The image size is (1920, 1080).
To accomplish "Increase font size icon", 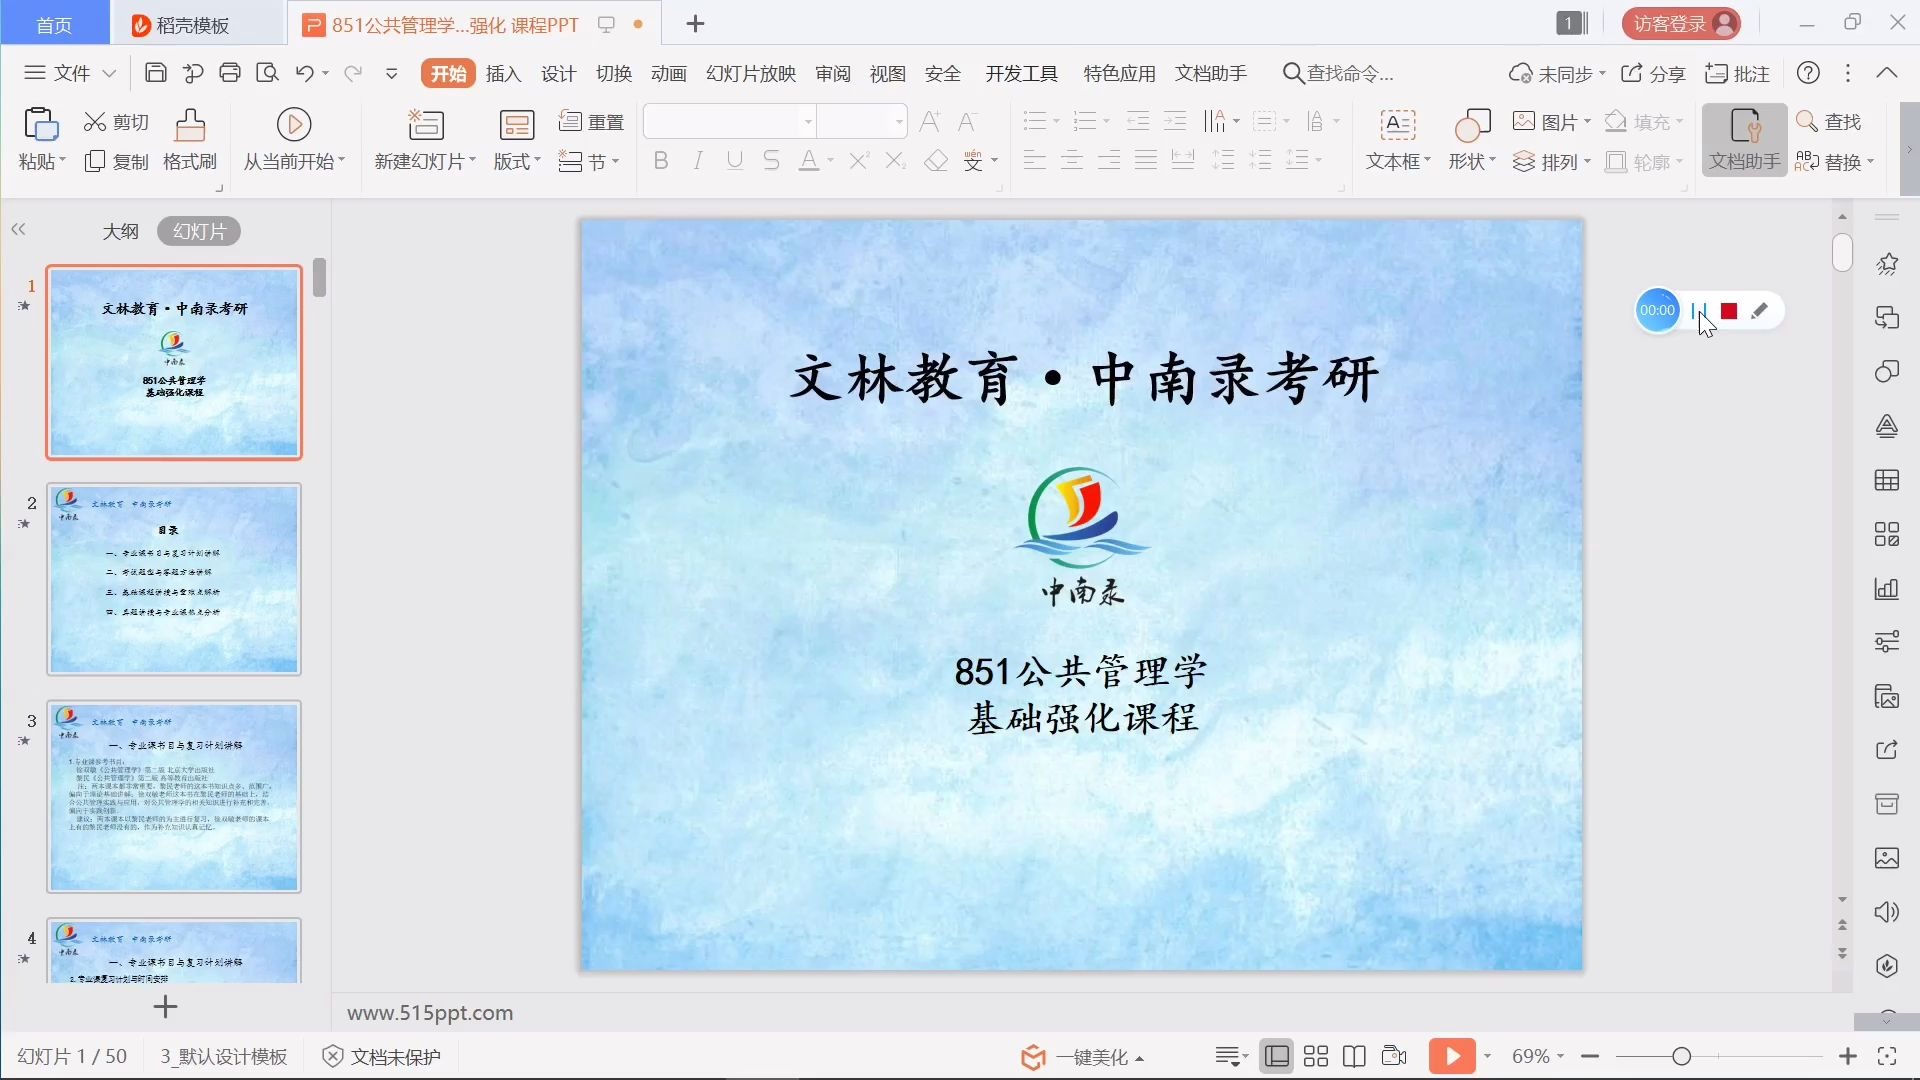I will [x=930, y=122].
